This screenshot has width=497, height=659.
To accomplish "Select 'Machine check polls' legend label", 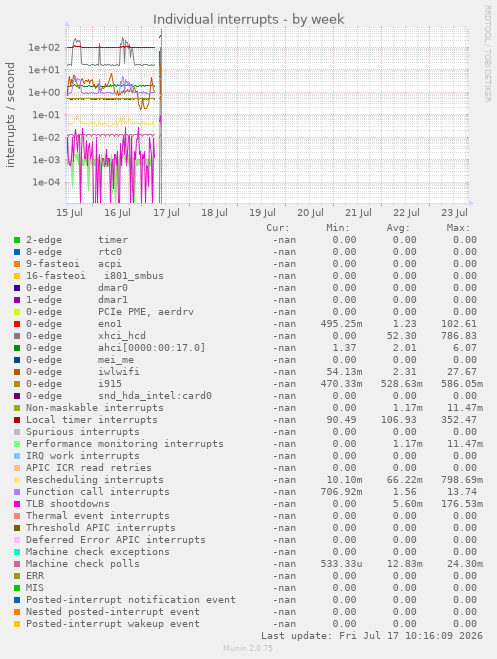I will [x=83, y=564].
